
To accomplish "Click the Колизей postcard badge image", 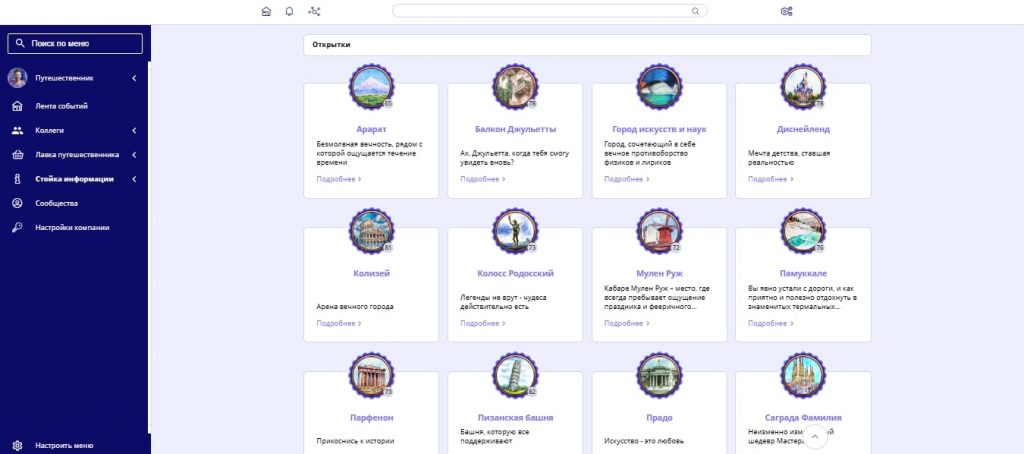I will pos(371,230).
